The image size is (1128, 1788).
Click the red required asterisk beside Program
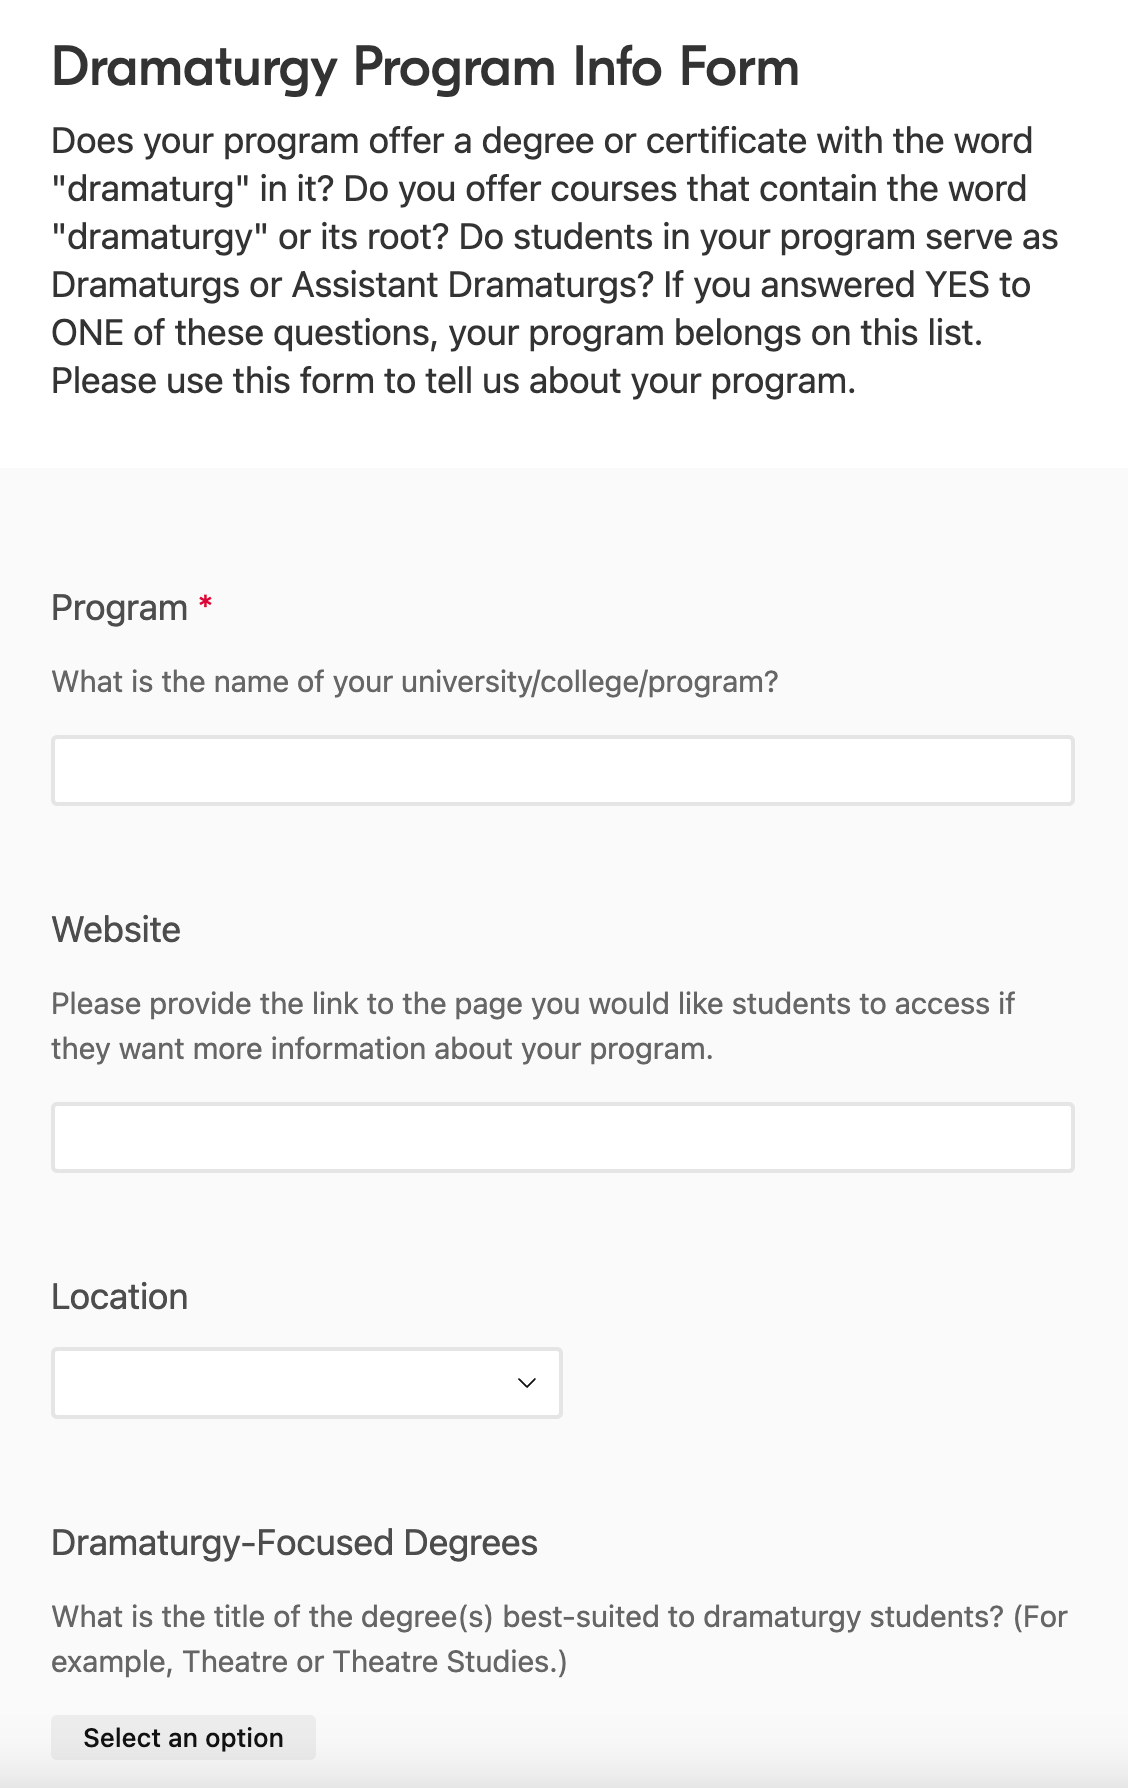[205, 604]
